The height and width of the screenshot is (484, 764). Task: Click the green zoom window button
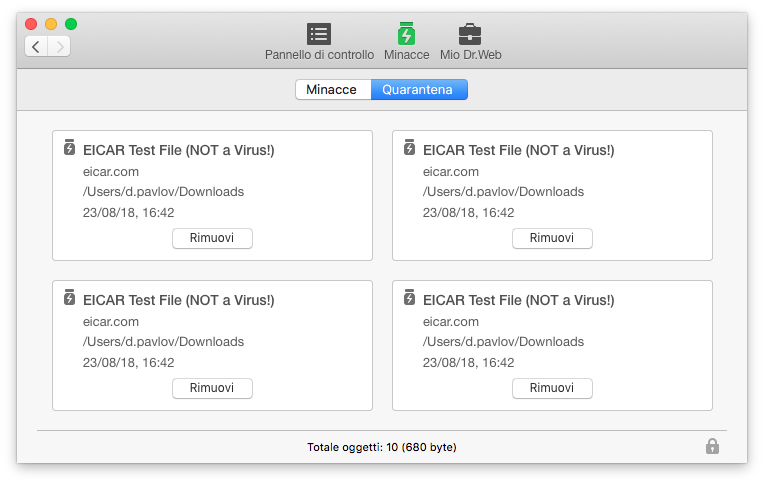(x=71, y=24)
